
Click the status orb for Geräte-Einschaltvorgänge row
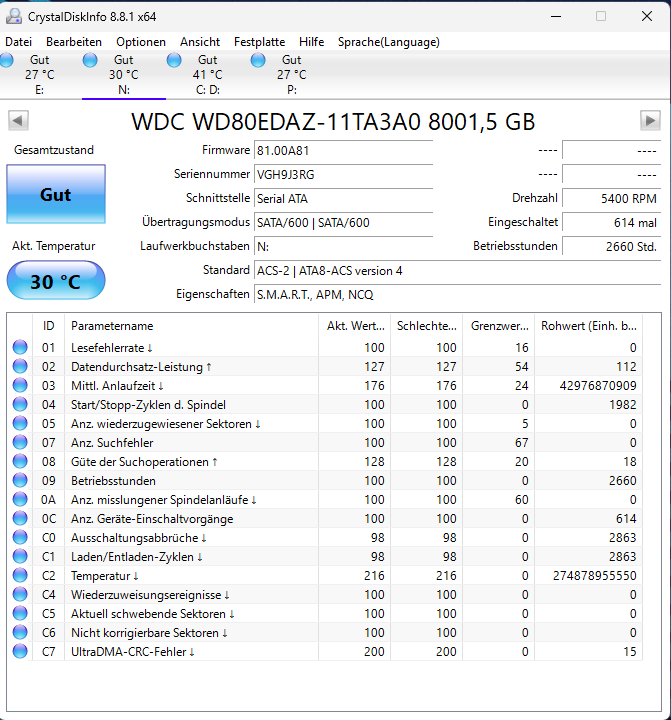tap(20, 518)
